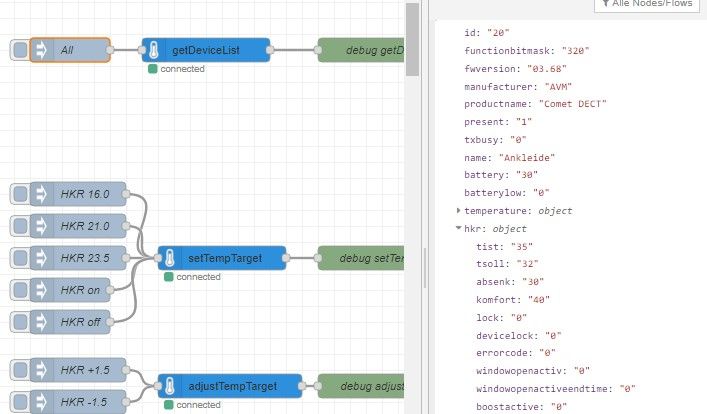
Task: Open 'Alle Nodes/Flows' debug filter
Action: 647,4
